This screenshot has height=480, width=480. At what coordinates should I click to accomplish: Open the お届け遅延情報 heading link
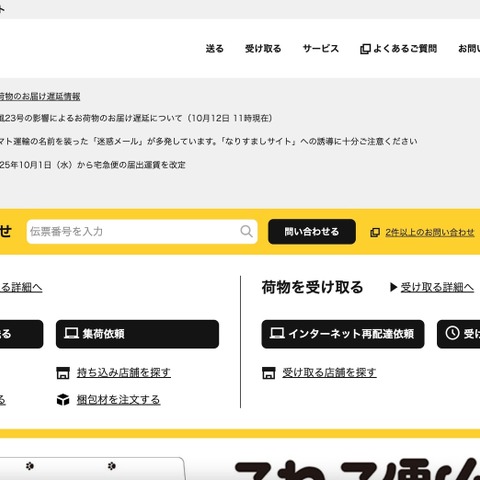(39, 97)
